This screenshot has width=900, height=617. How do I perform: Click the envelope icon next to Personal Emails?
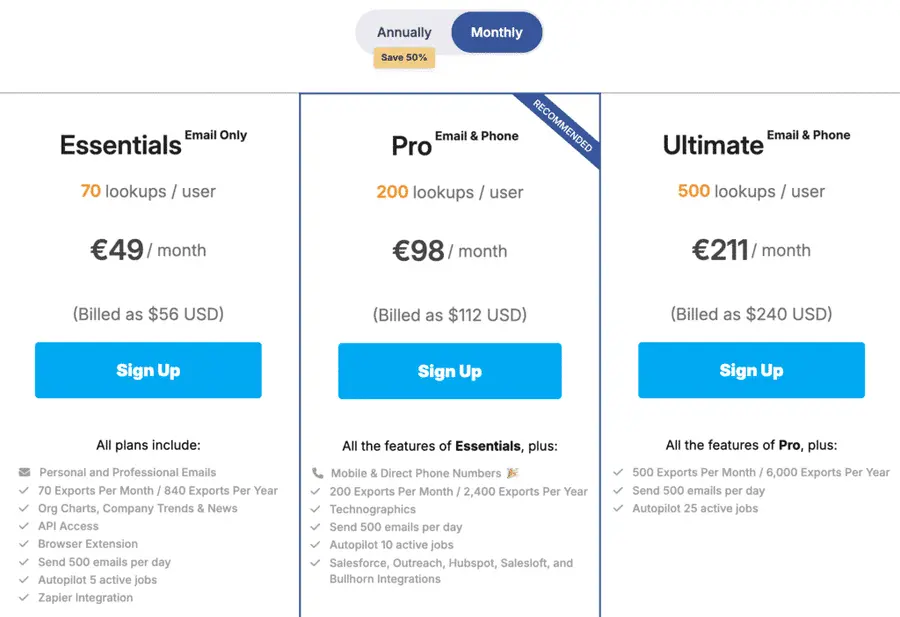tap(25, 472)
